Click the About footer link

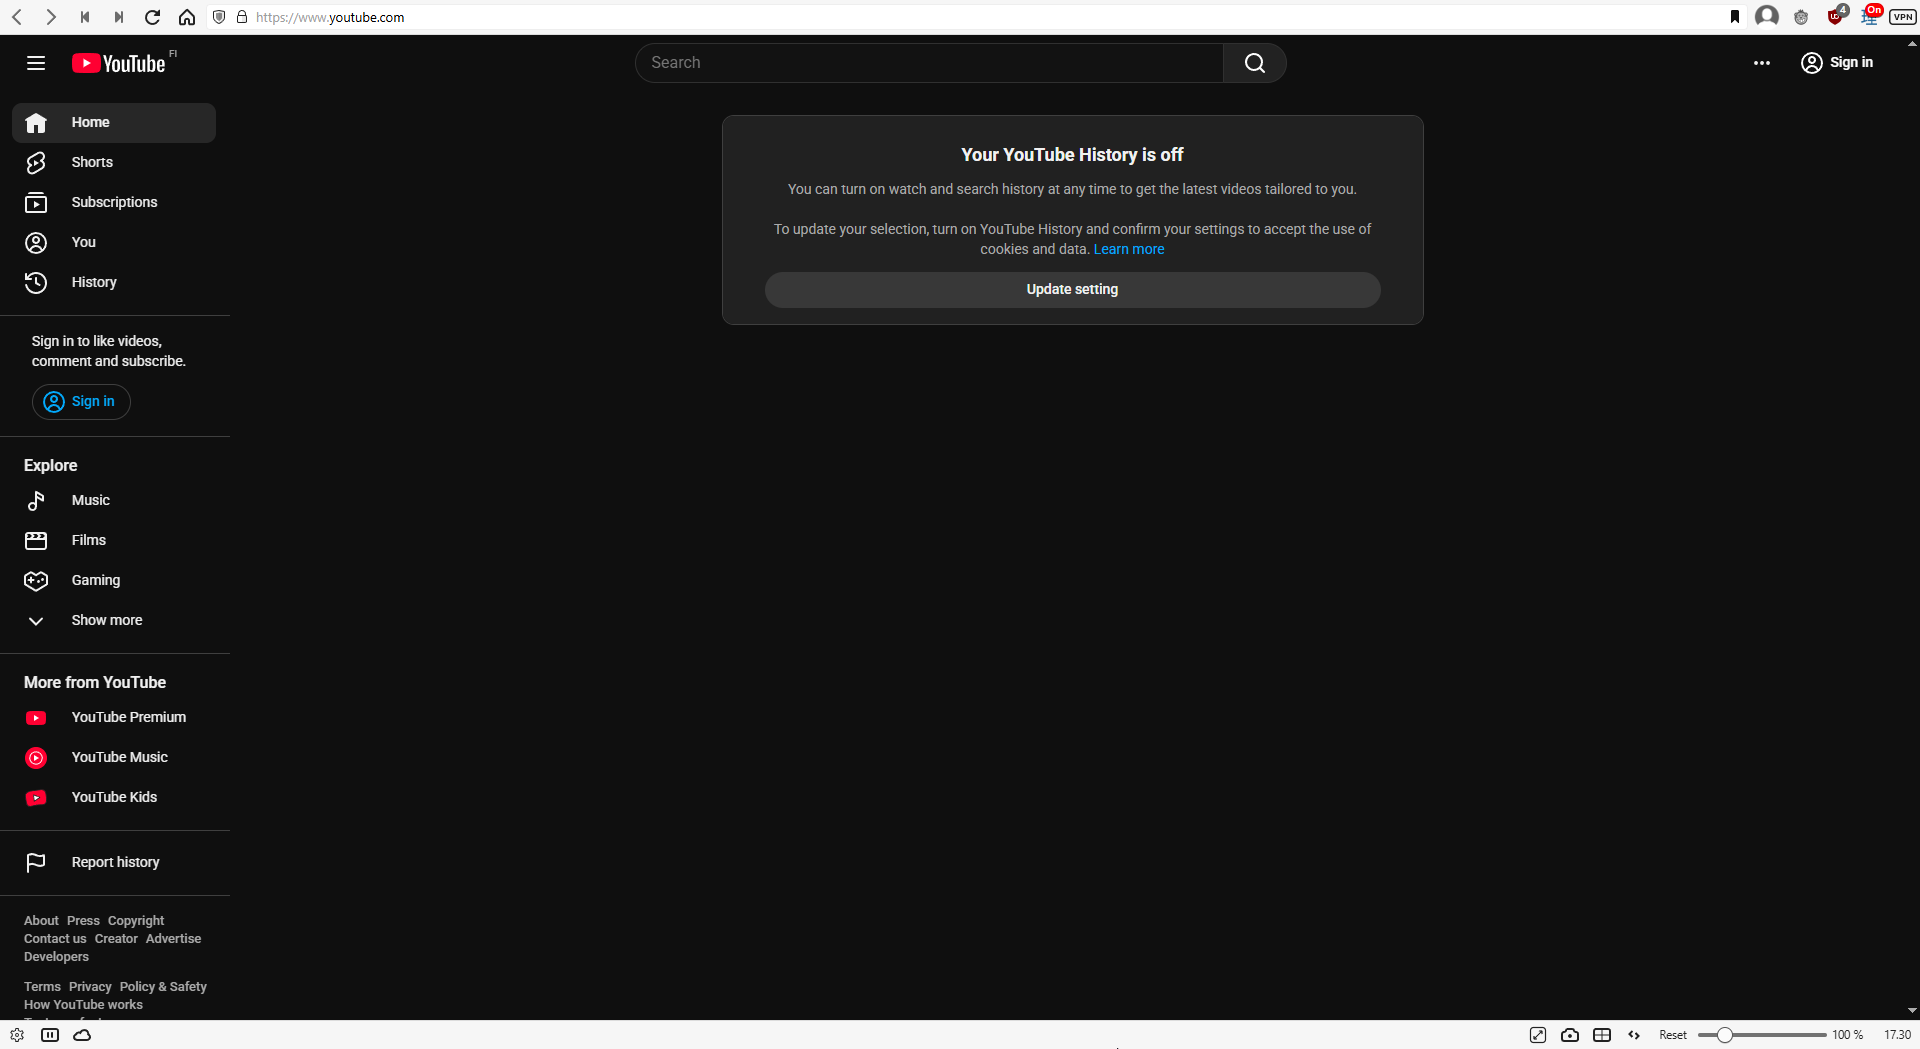coord(41,921)
